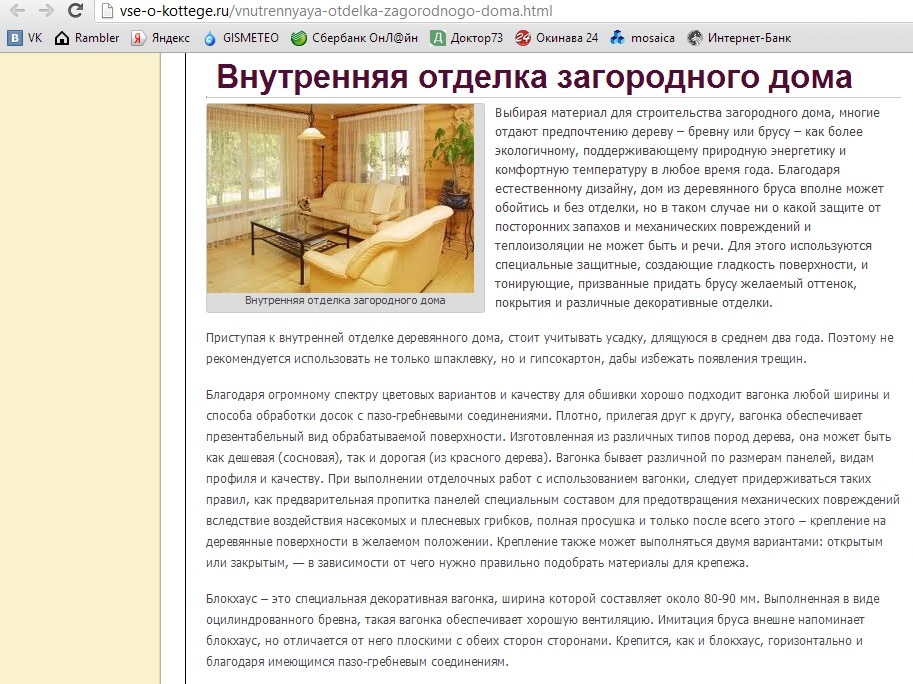Open the mosaica bookmark
The width and height of the screenshot is (913, 684).
click(642, 38)
